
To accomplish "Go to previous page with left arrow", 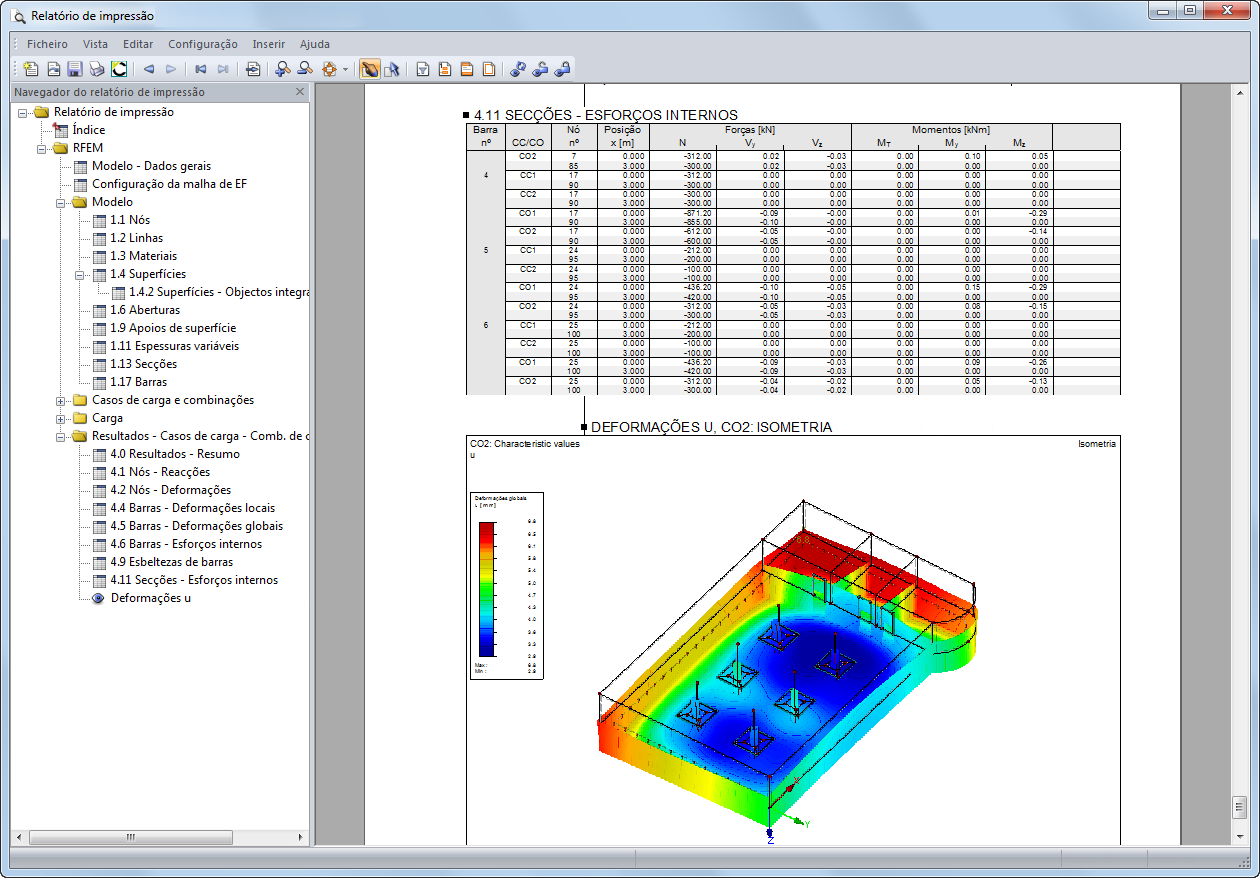I will pos(149,69).
